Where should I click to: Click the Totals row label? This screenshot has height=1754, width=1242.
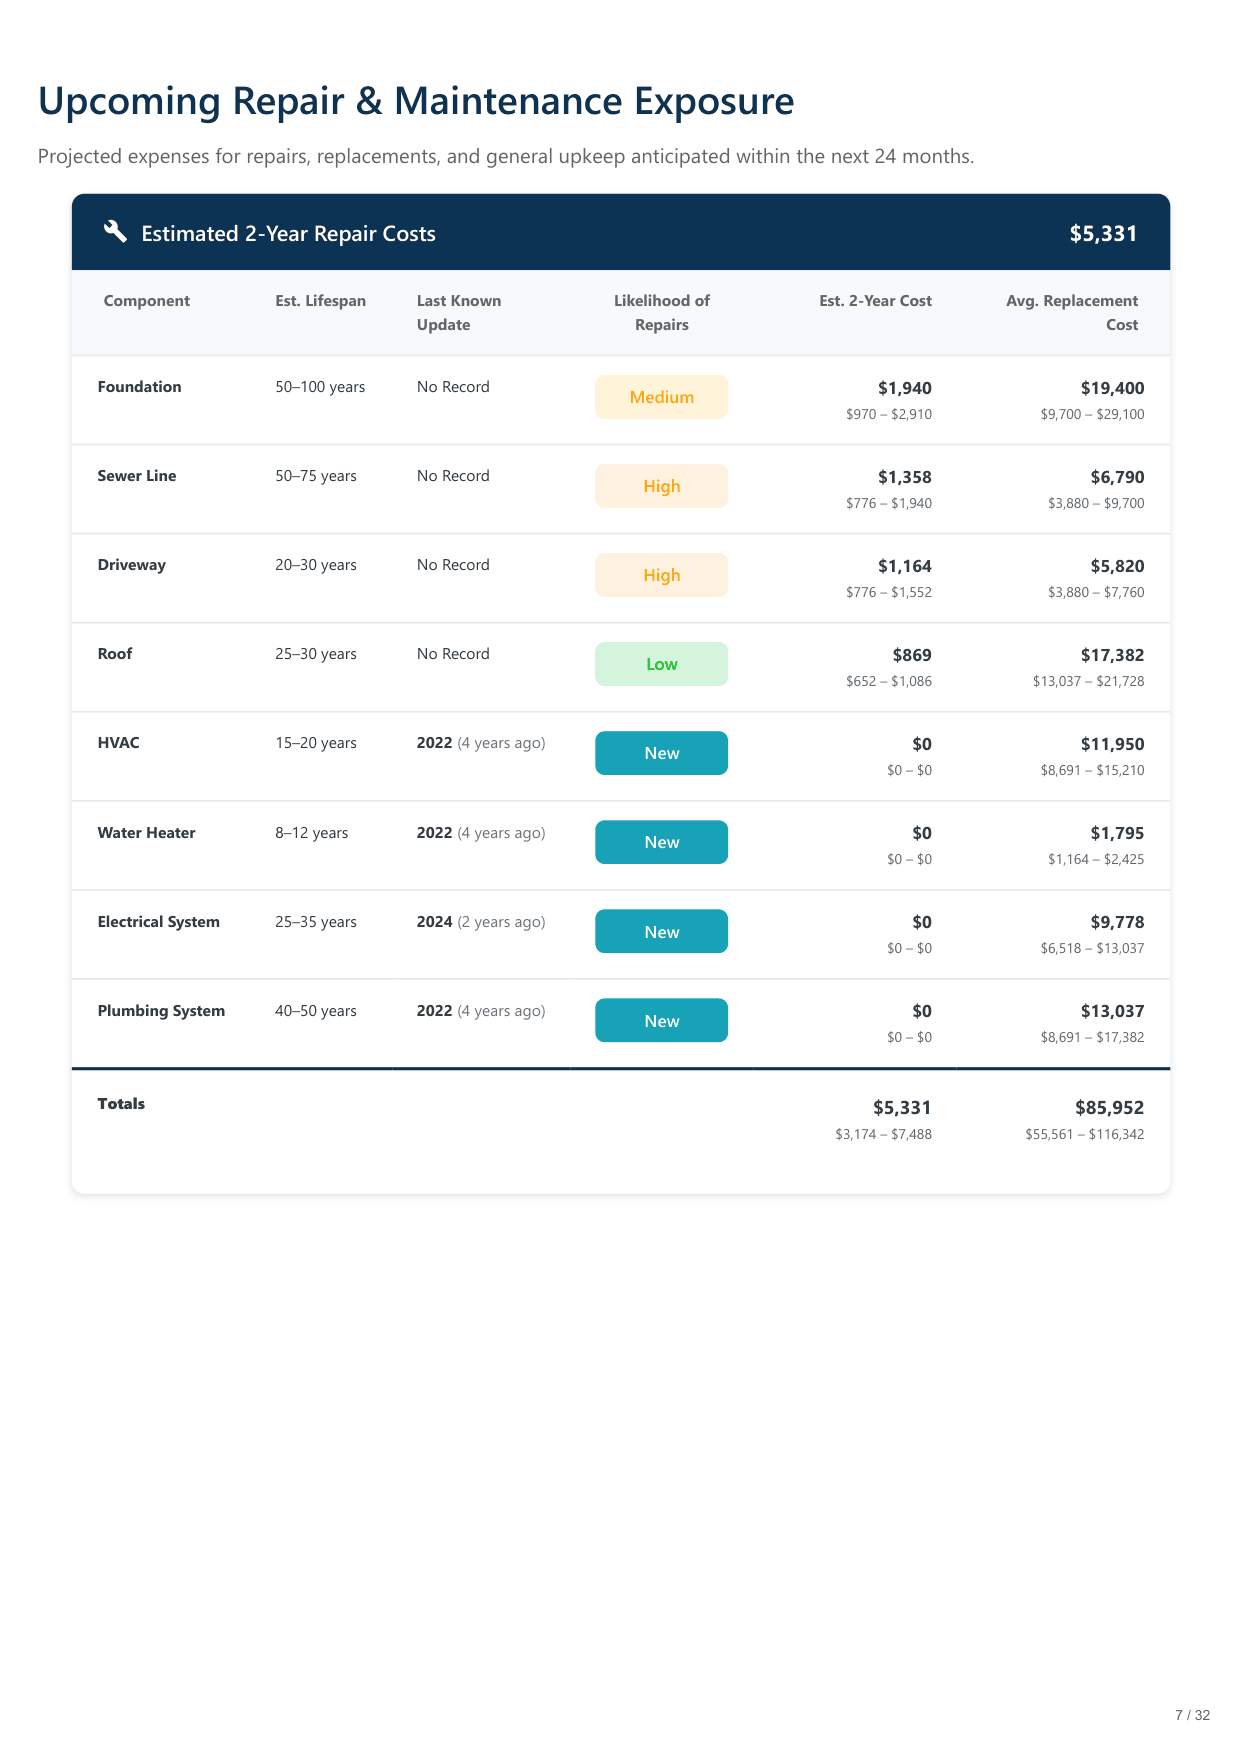(x=121, y=1104)
